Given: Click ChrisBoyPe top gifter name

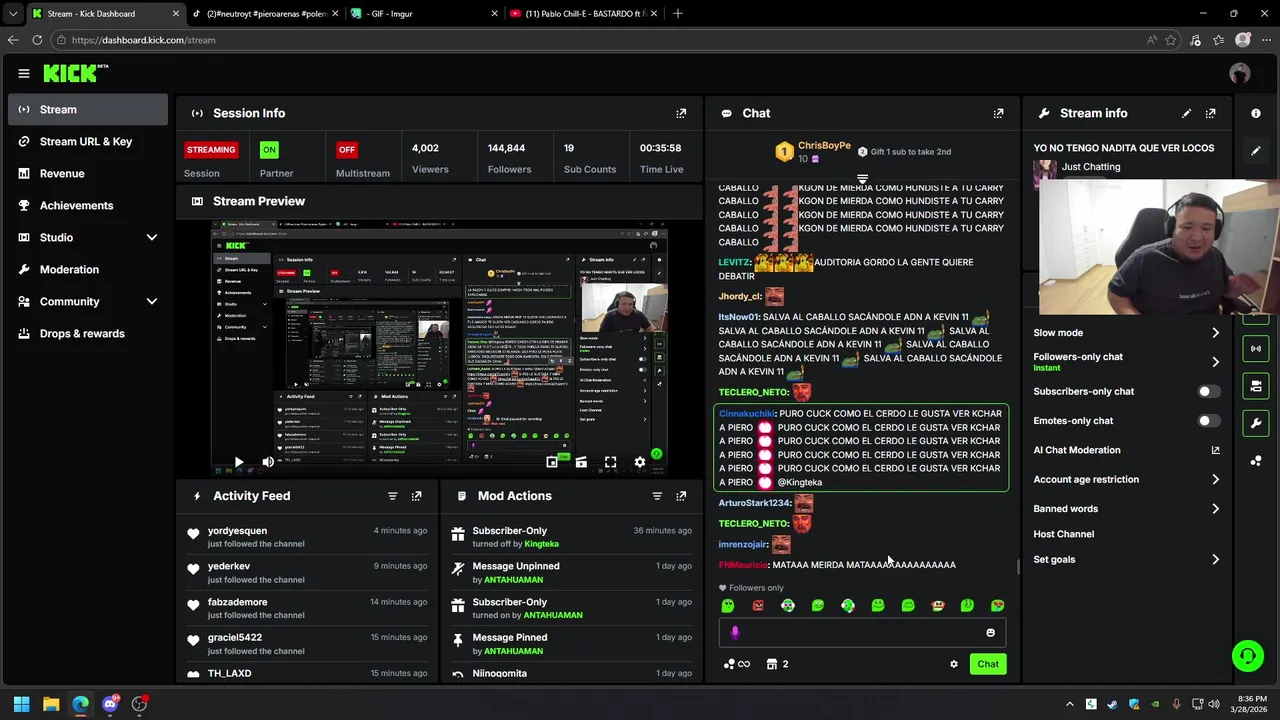Looking at the screenshot, I should coord(824,146).
